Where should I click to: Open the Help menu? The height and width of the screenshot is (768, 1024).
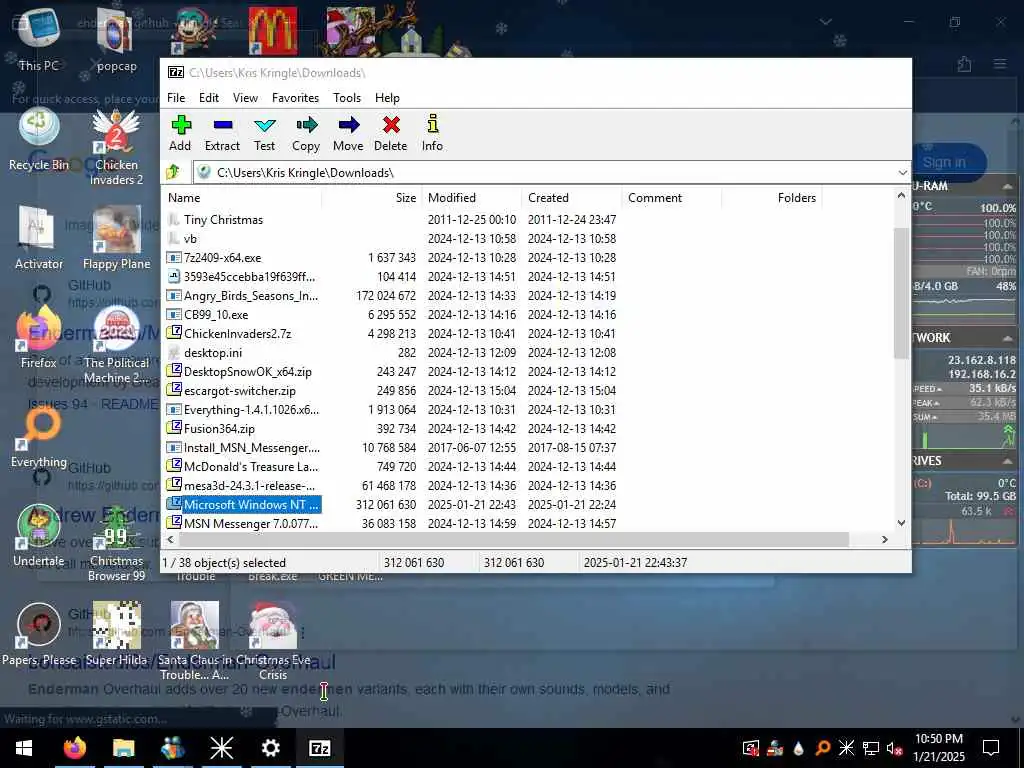387,98
